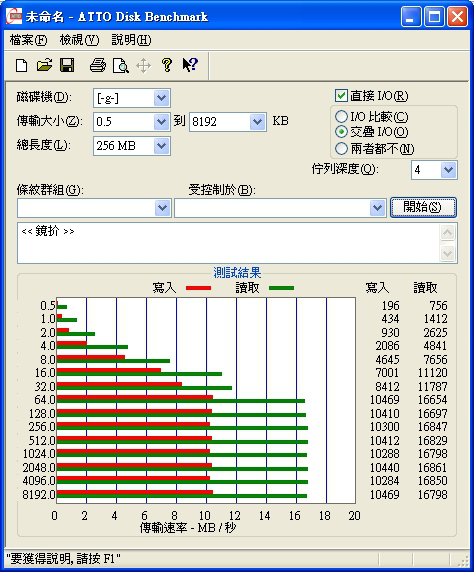
Task: Click the write value 4645
Action: 388,359
